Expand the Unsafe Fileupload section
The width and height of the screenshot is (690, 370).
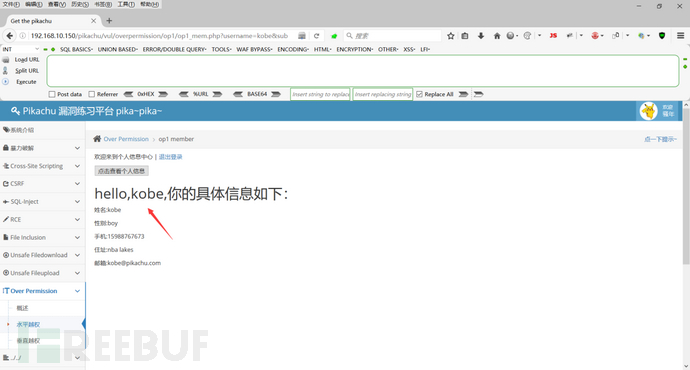click(x=42, y=273)
